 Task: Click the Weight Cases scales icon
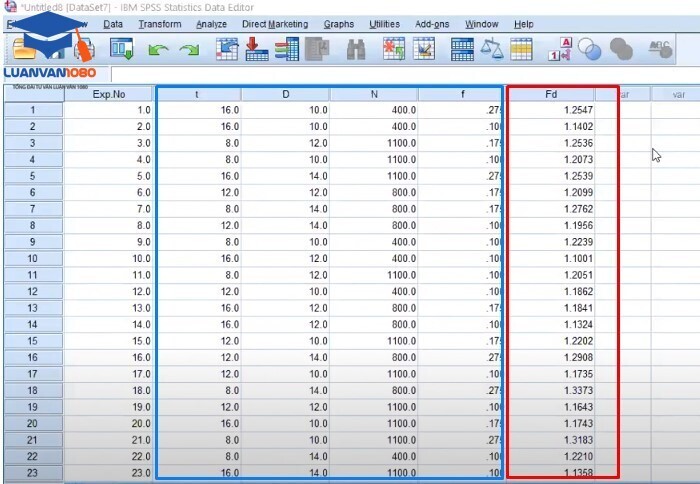[492, 49]
